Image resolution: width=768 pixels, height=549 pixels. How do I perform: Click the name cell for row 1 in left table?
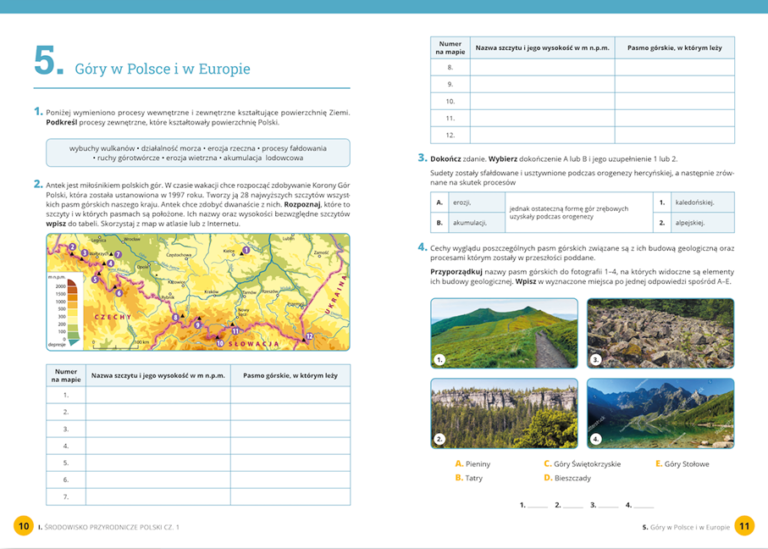point(159,394)
